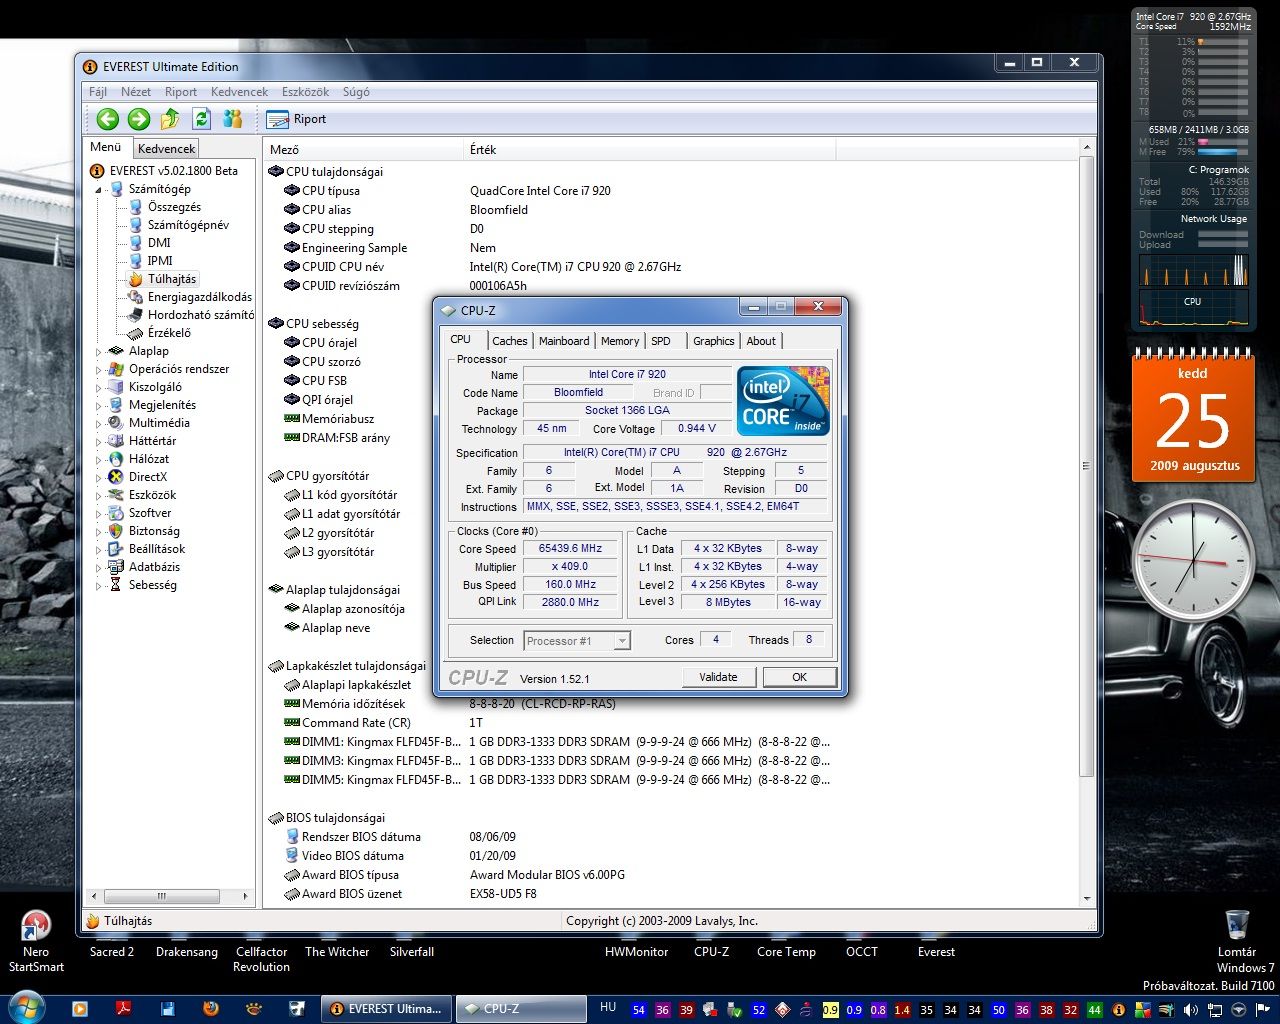1280x1024 pixels.
Task: Click the EVEREST Ultimate taskbar button
Action: pos(387,1009)
